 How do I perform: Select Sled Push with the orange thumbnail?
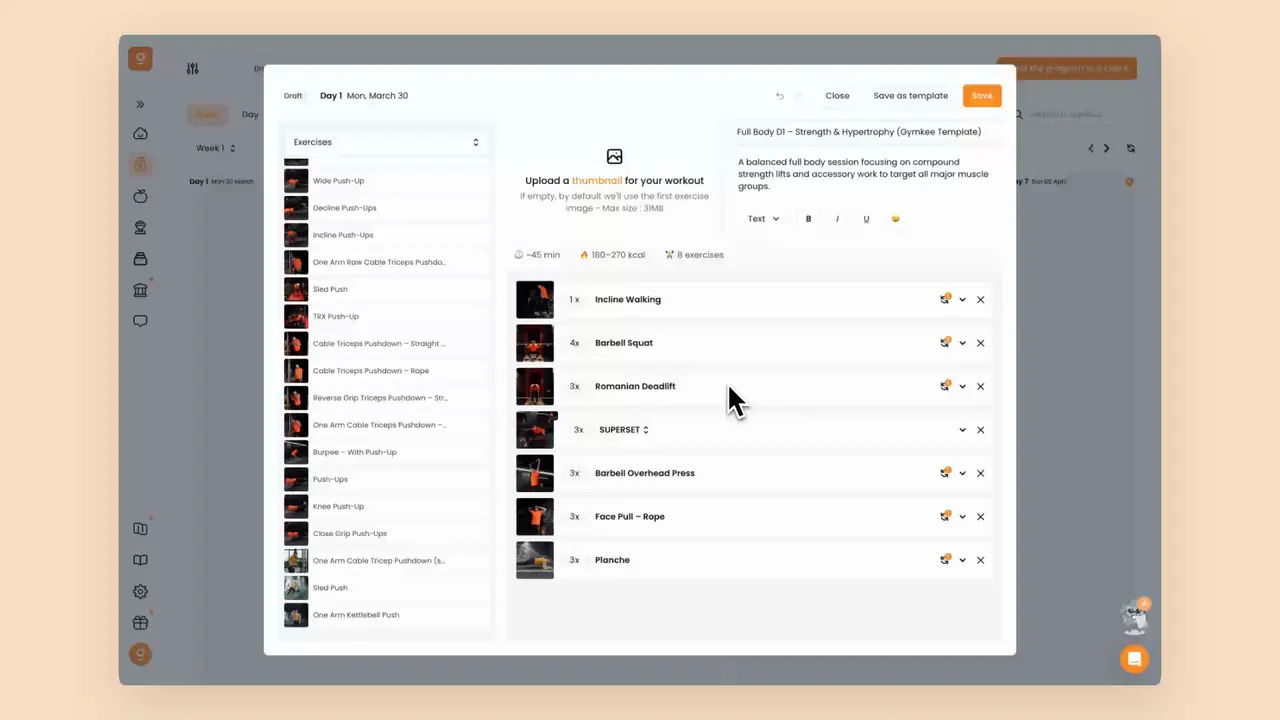[x=386, y=289]
